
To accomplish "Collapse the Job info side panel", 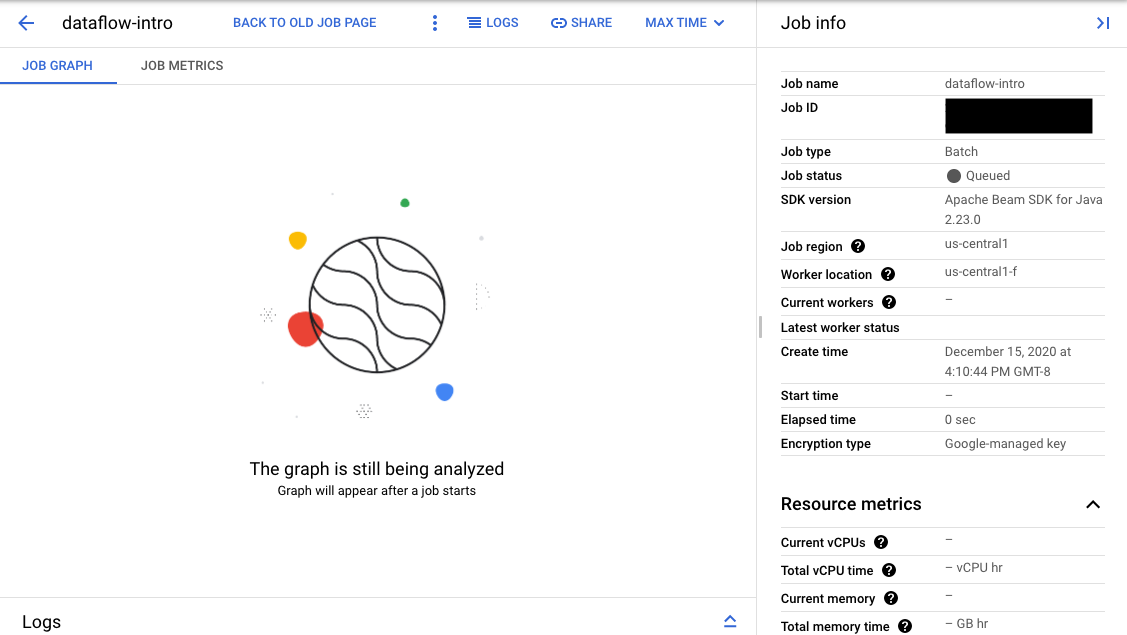I will coord(1101,22).
